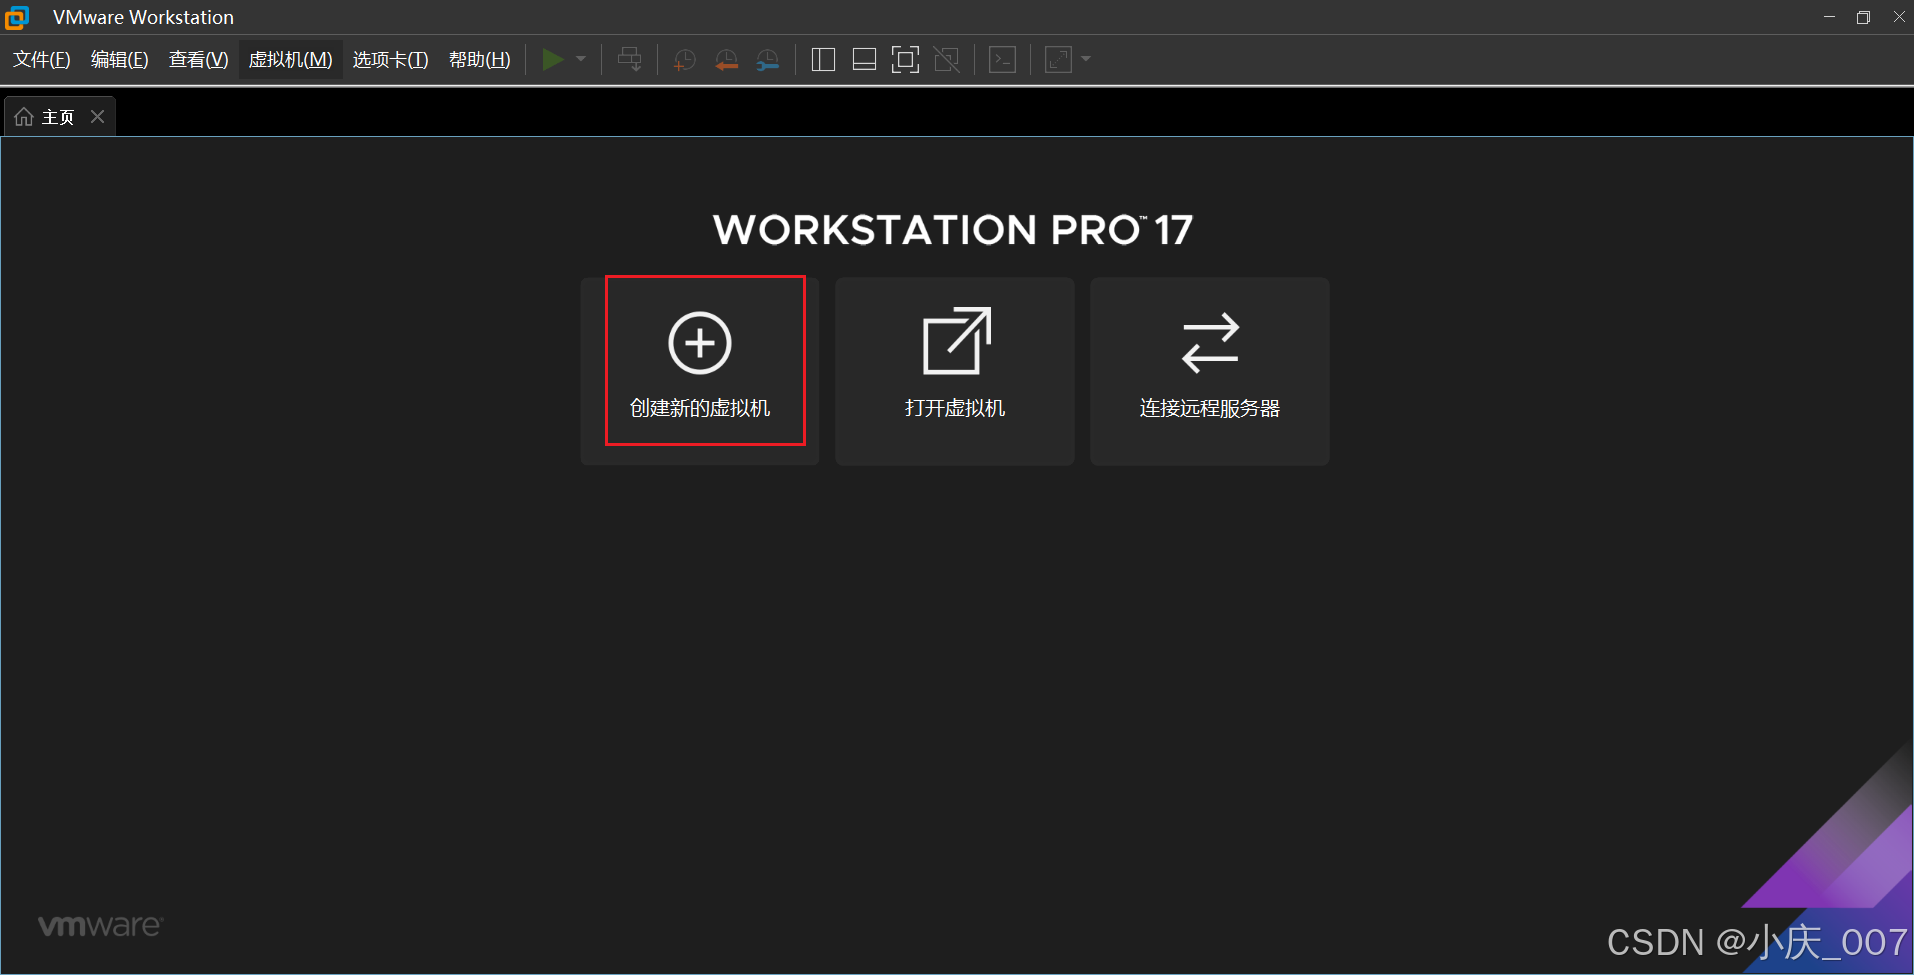The image size is (1914, 975).
Task: Take a snapshot with the clock-plus icon
Action: point(685,60)
